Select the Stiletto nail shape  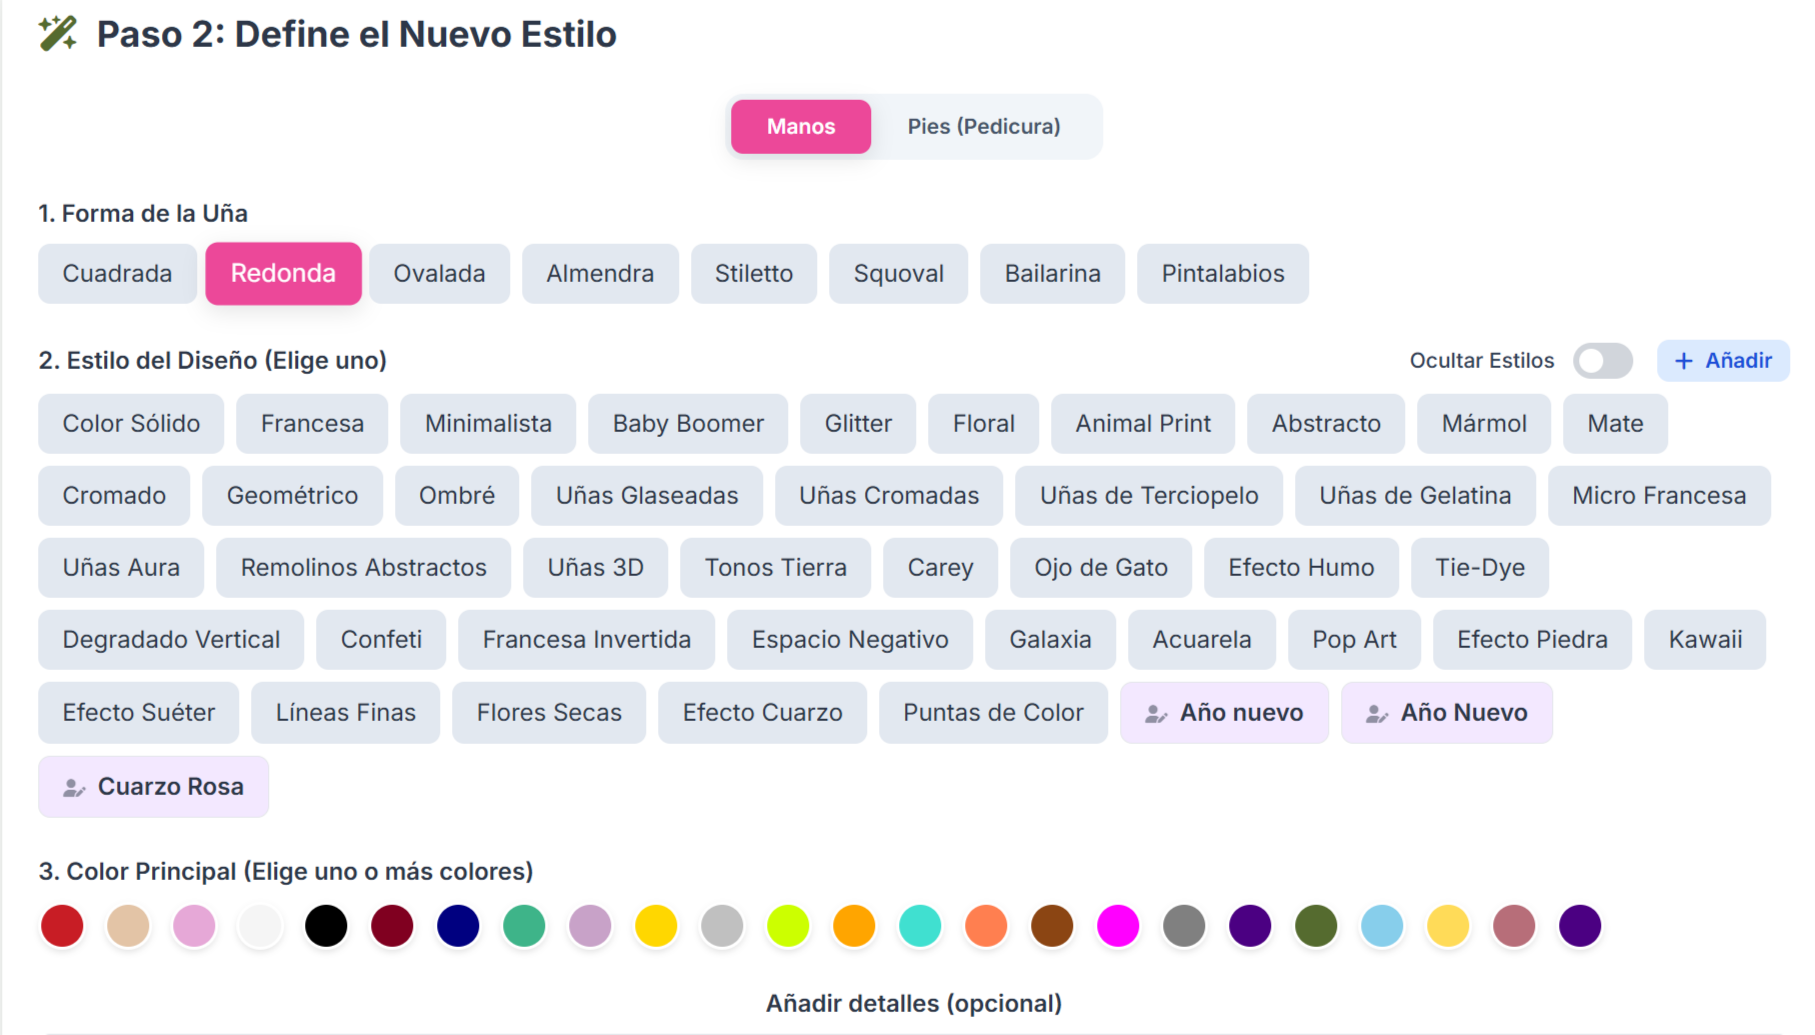(x=753, y=273)
